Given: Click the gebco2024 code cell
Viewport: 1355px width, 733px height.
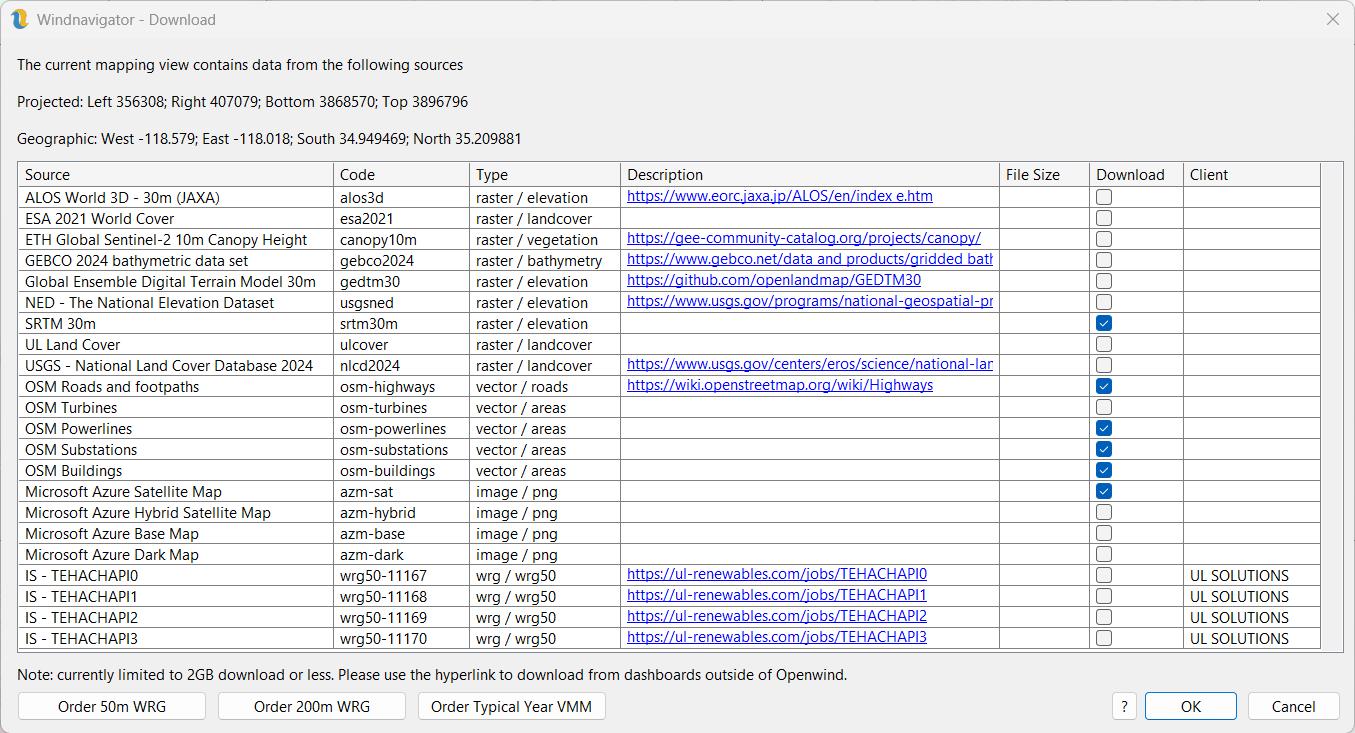Looking at the screenshot, I should pos(401,260).
